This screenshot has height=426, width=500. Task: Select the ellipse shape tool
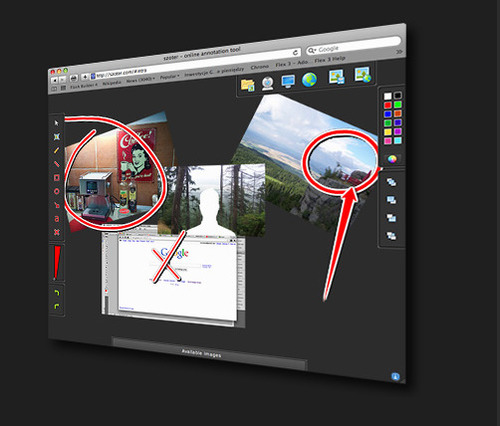pyautogui.click(x=56, y=191)
